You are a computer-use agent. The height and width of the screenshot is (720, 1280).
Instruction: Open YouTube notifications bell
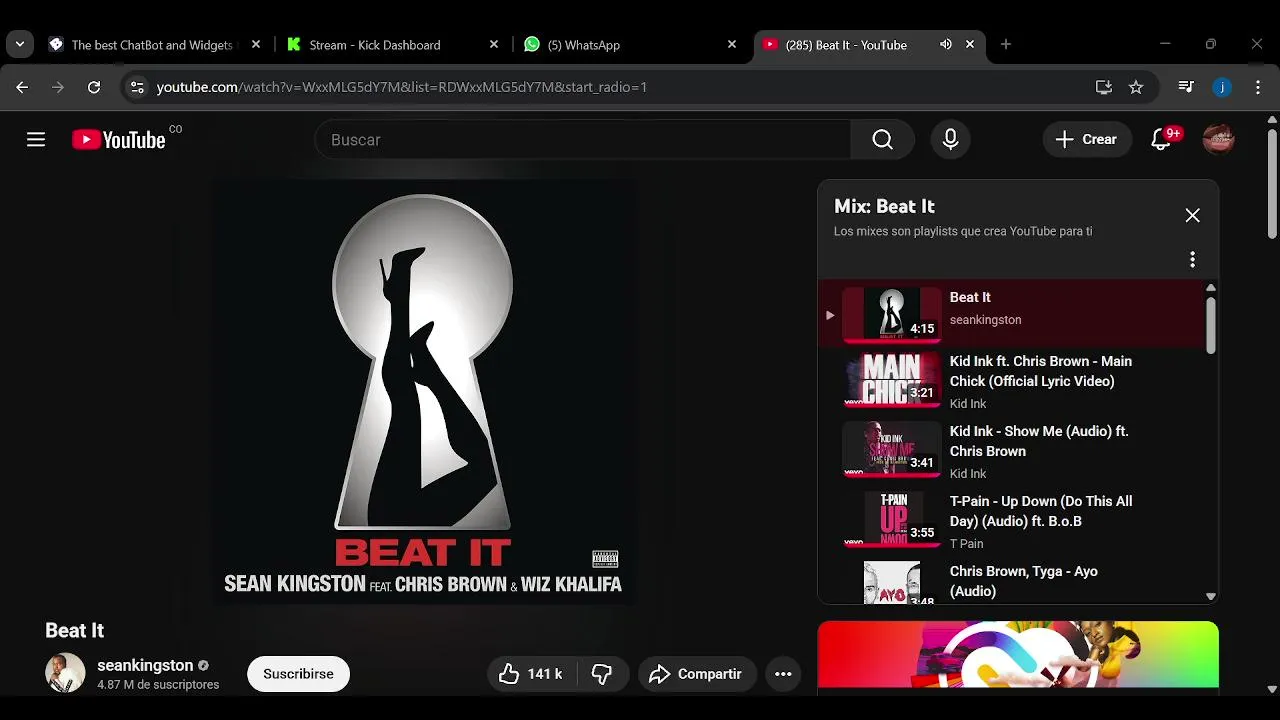pyautogui.click(x=1161, y=140)
